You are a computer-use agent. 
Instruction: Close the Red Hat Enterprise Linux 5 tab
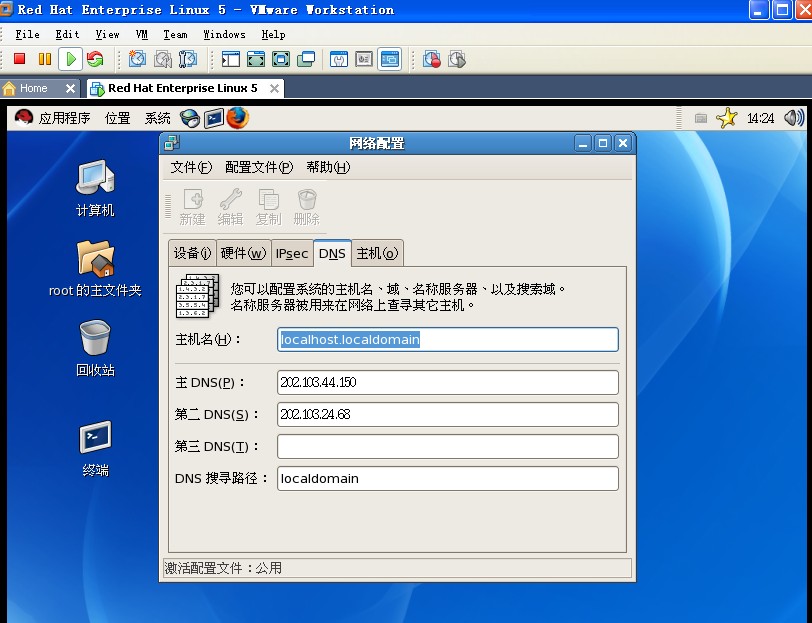pyautogui.click(x=274, y=89)
